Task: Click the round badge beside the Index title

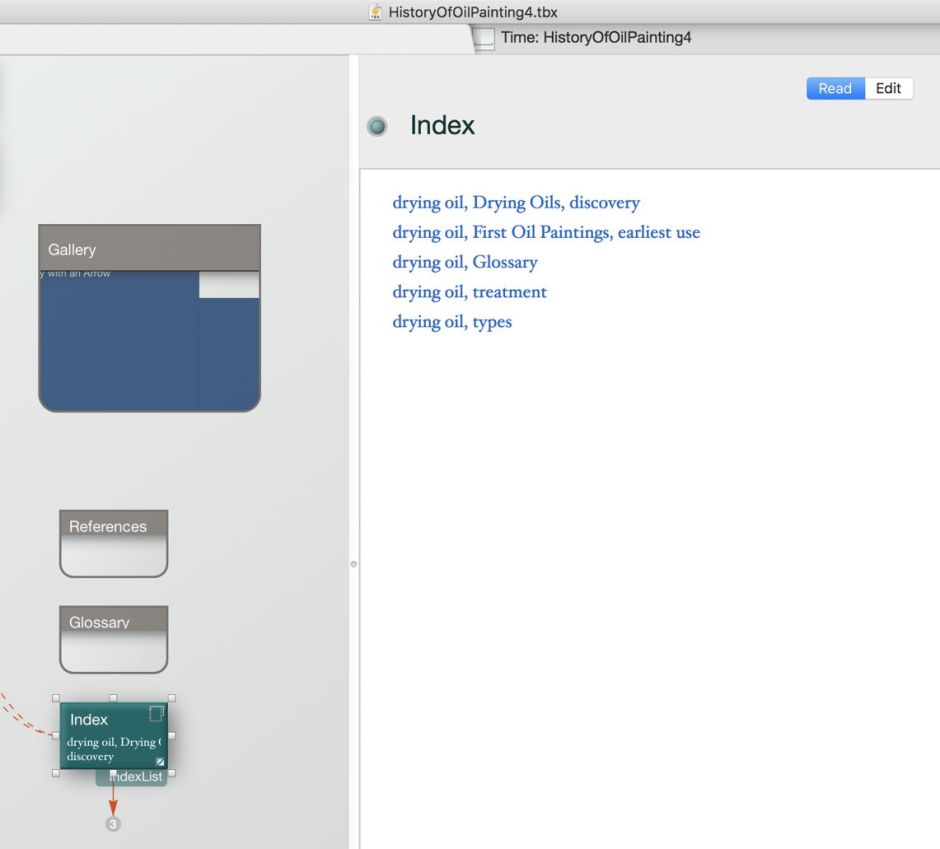Action: coord(377,127)
